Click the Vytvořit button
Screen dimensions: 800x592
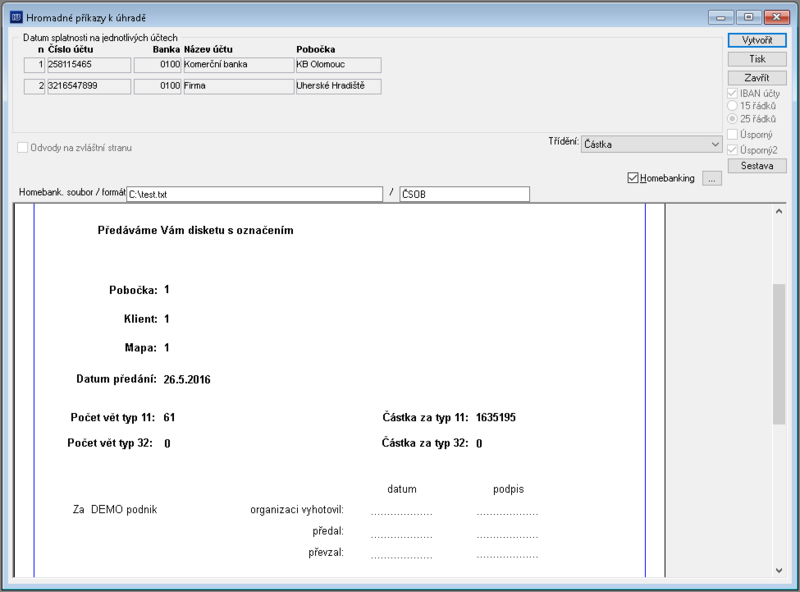coord(757,40)
